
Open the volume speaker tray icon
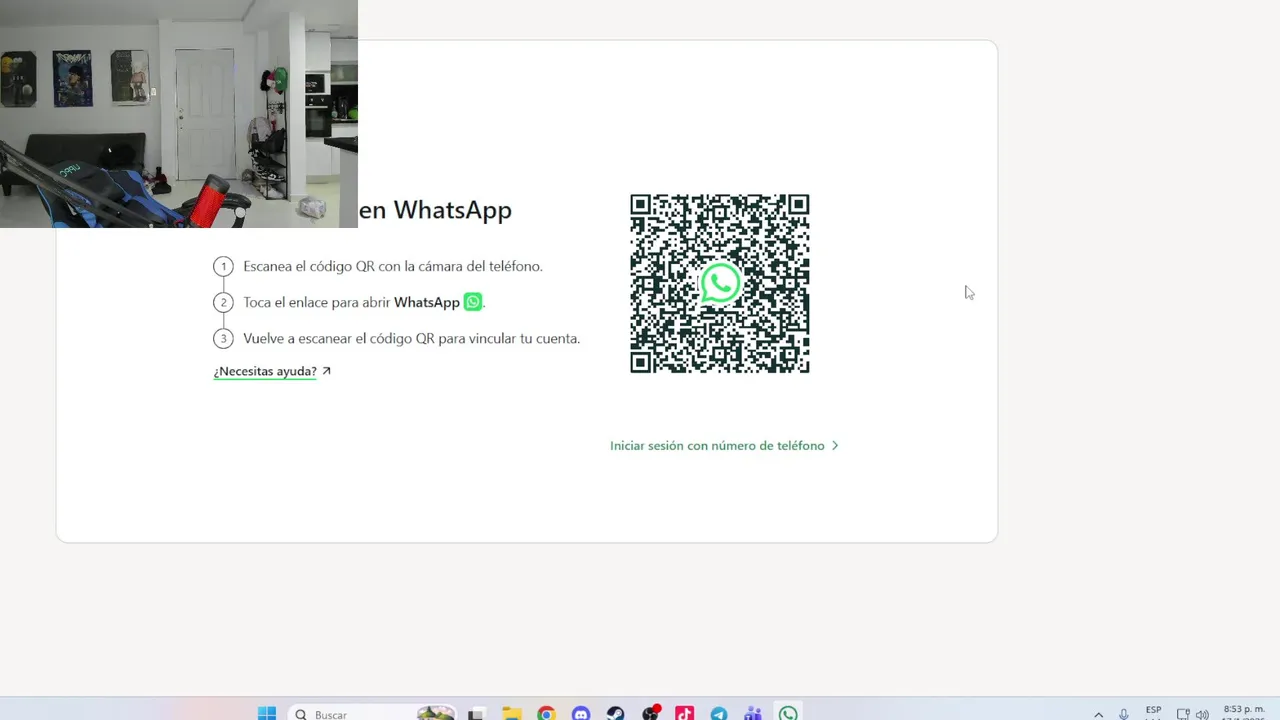(x=1202, y=714)
